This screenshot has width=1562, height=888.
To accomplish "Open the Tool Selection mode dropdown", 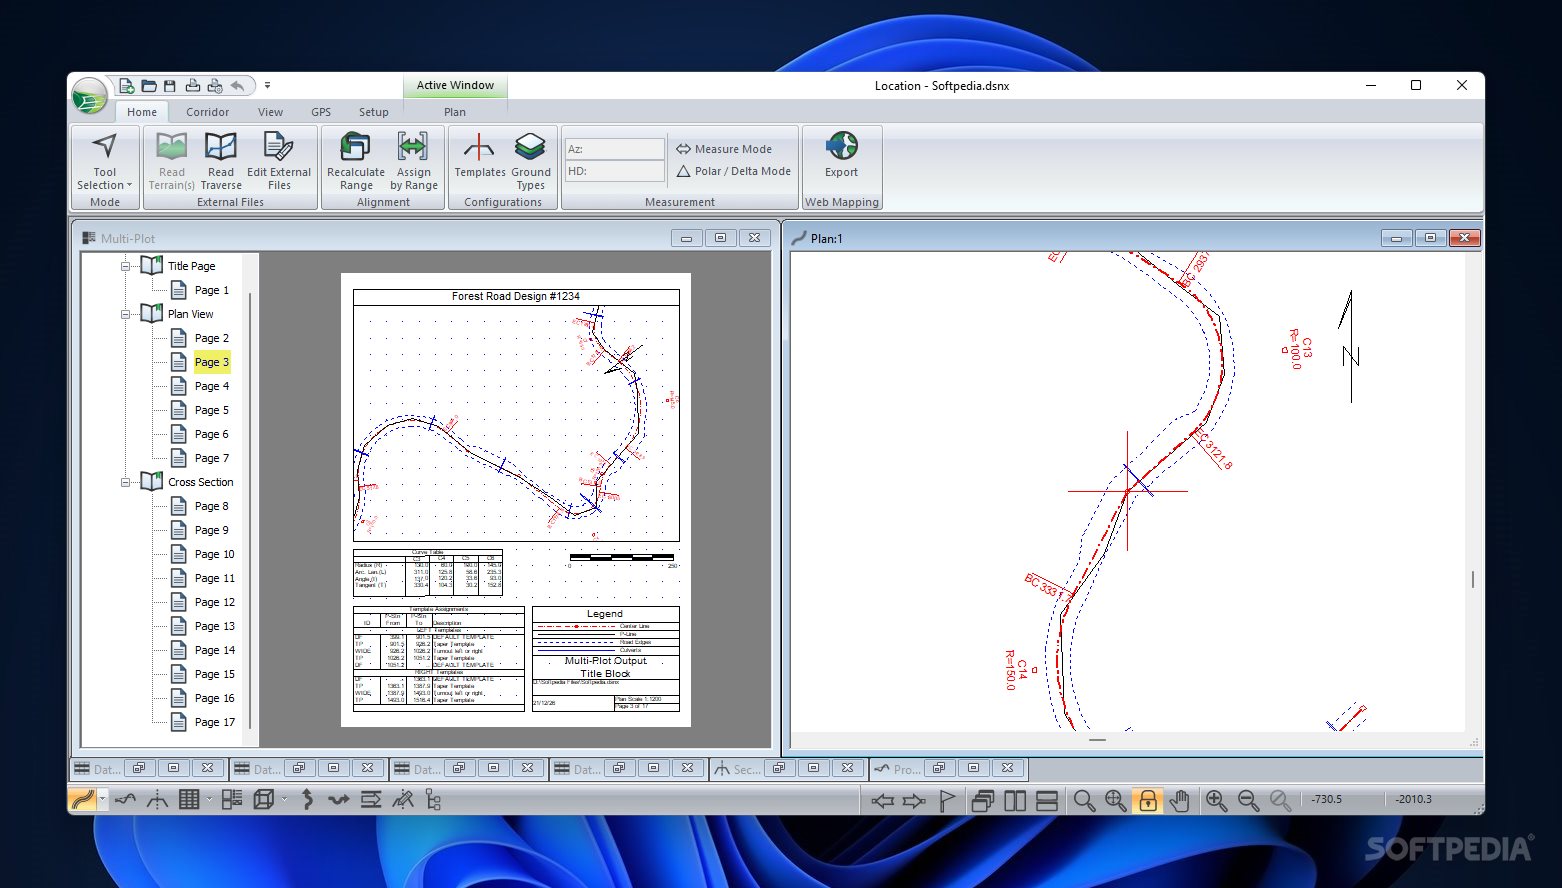I will [x=105, y=161].
